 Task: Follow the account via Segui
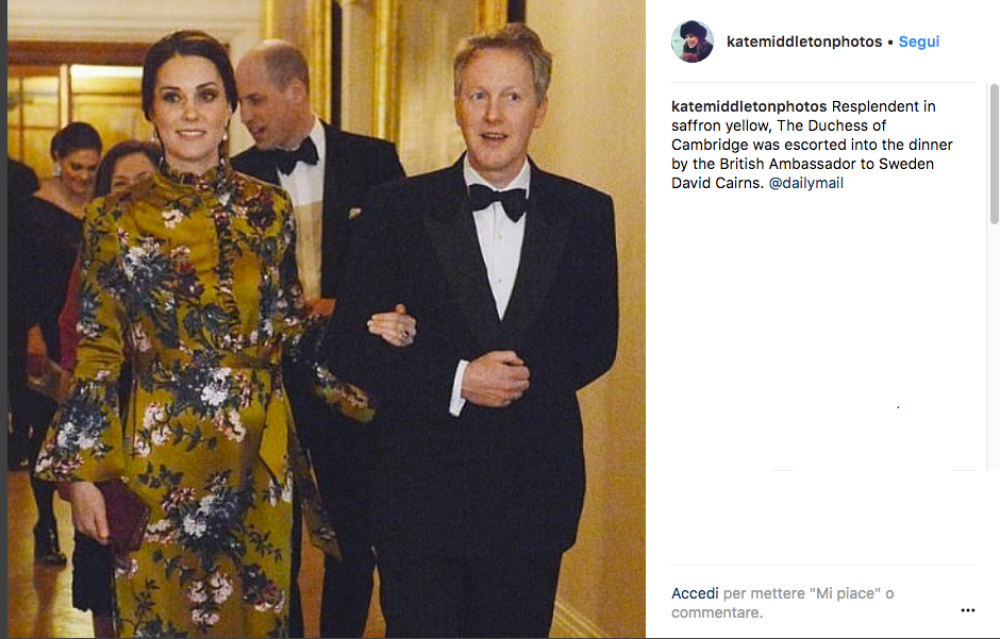click(918, 41)
